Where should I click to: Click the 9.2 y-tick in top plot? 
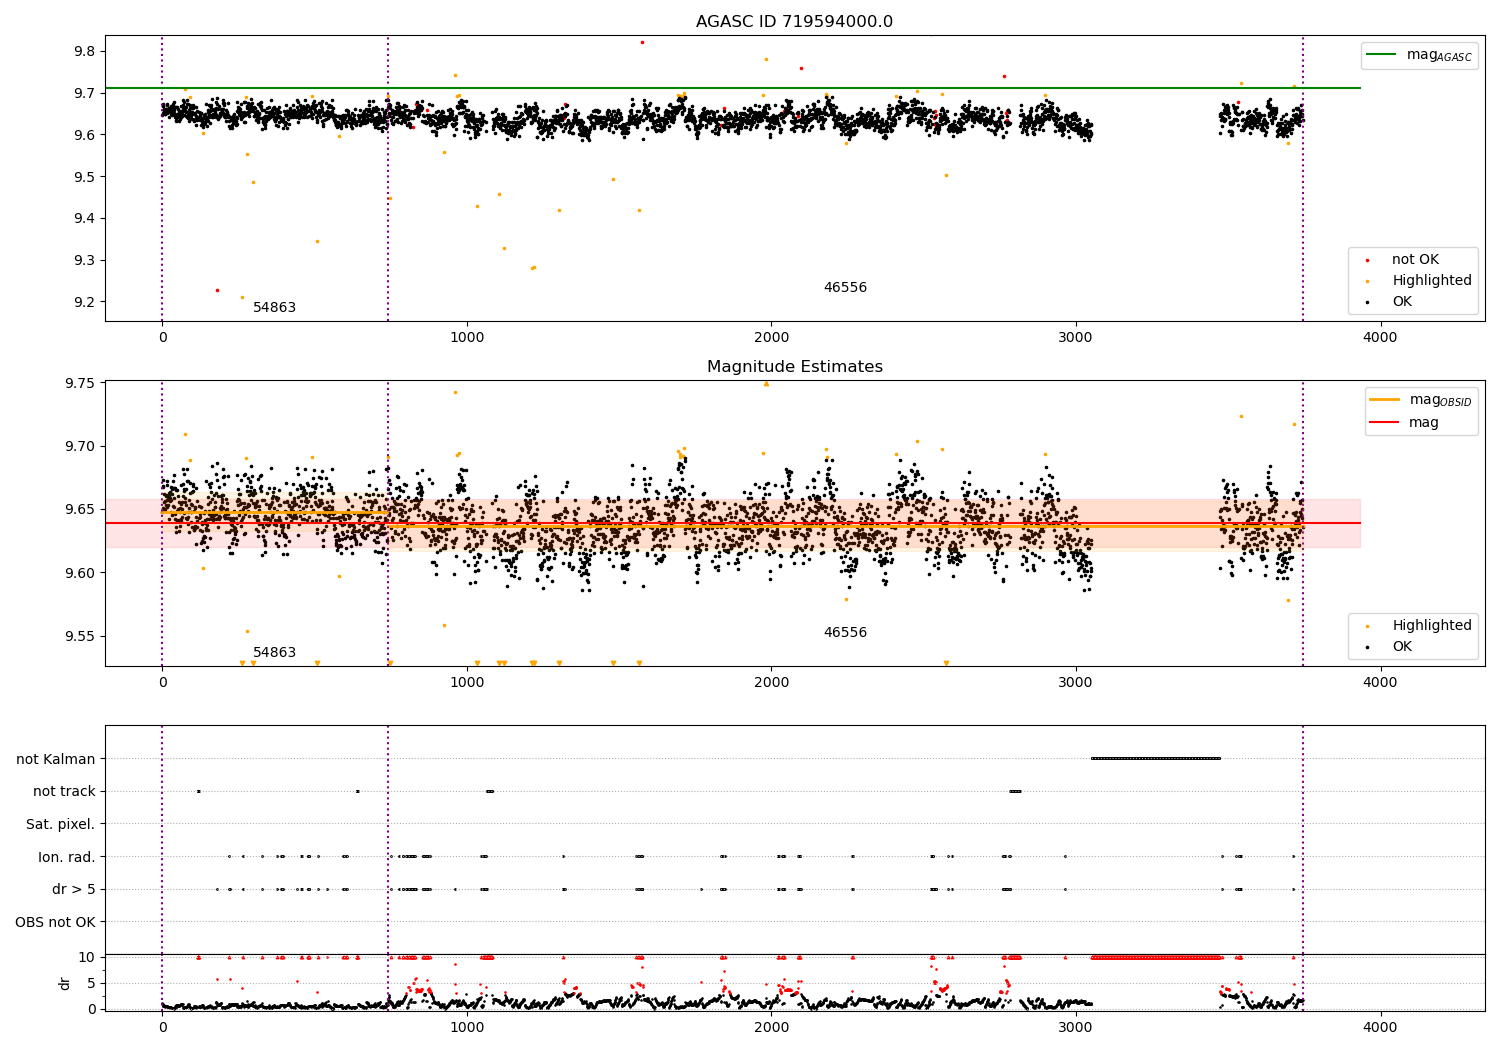(85, 303)
